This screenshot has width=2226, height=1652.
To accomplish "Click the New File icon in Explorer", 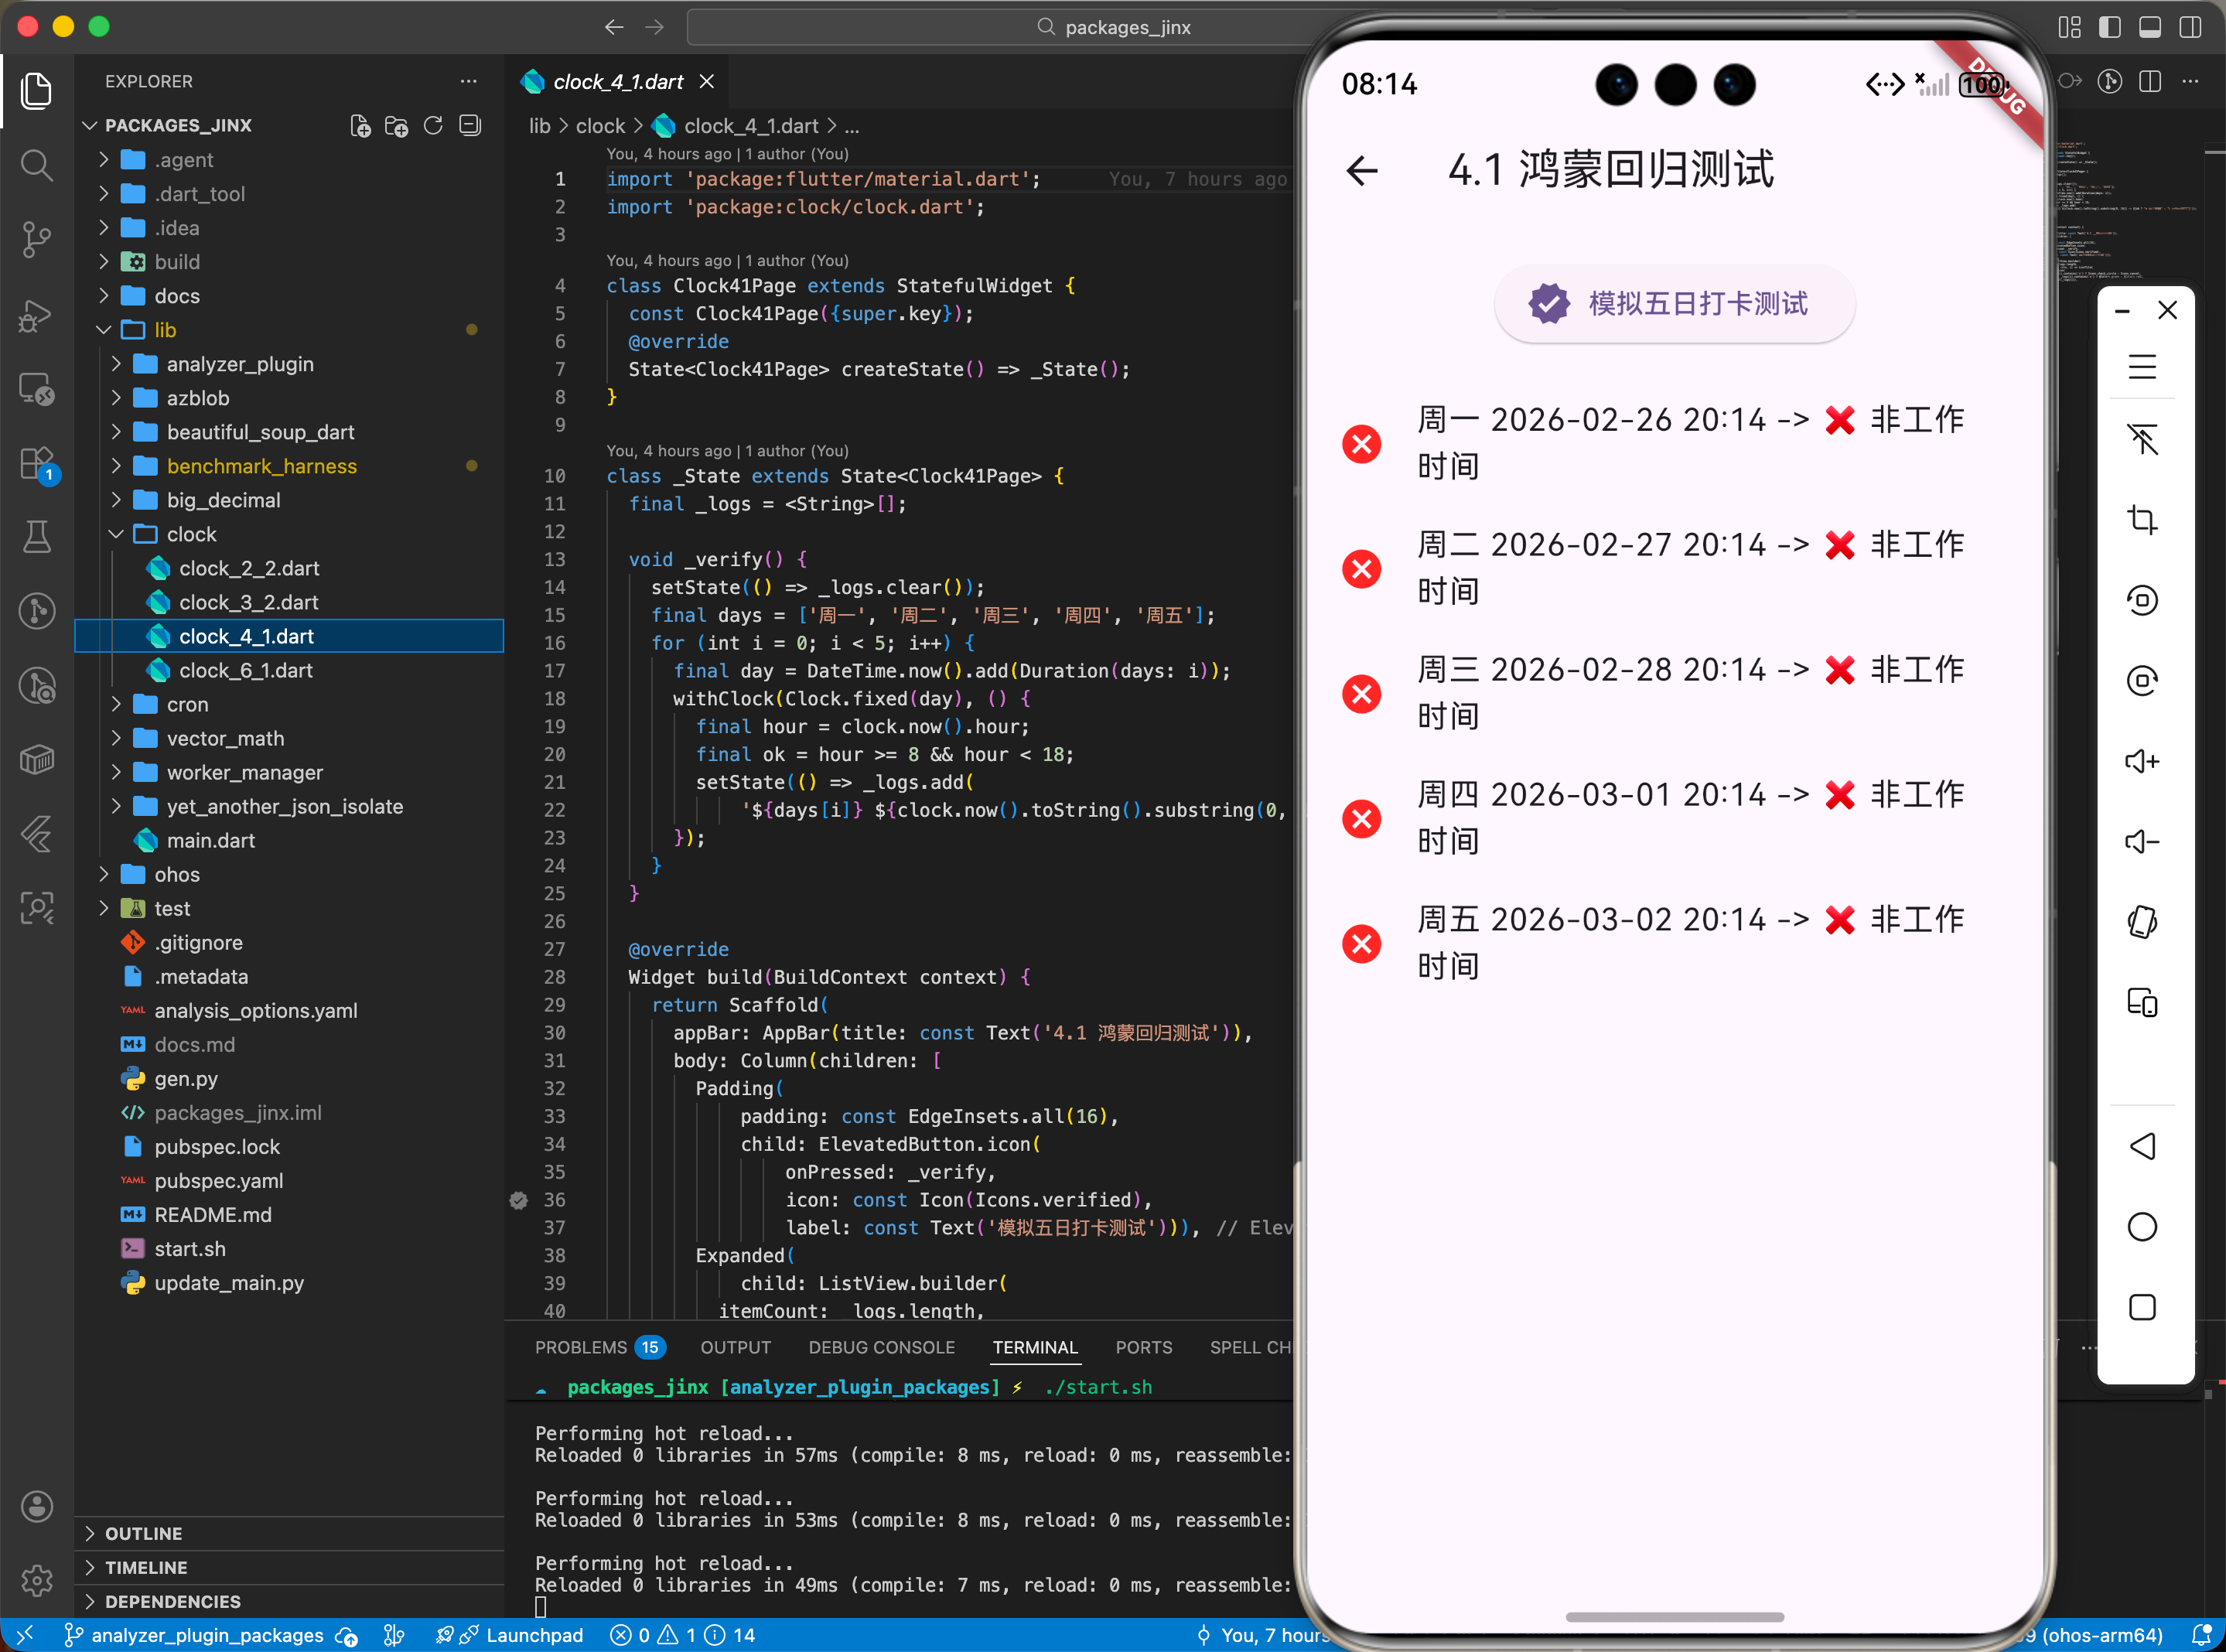I will 360,126.
